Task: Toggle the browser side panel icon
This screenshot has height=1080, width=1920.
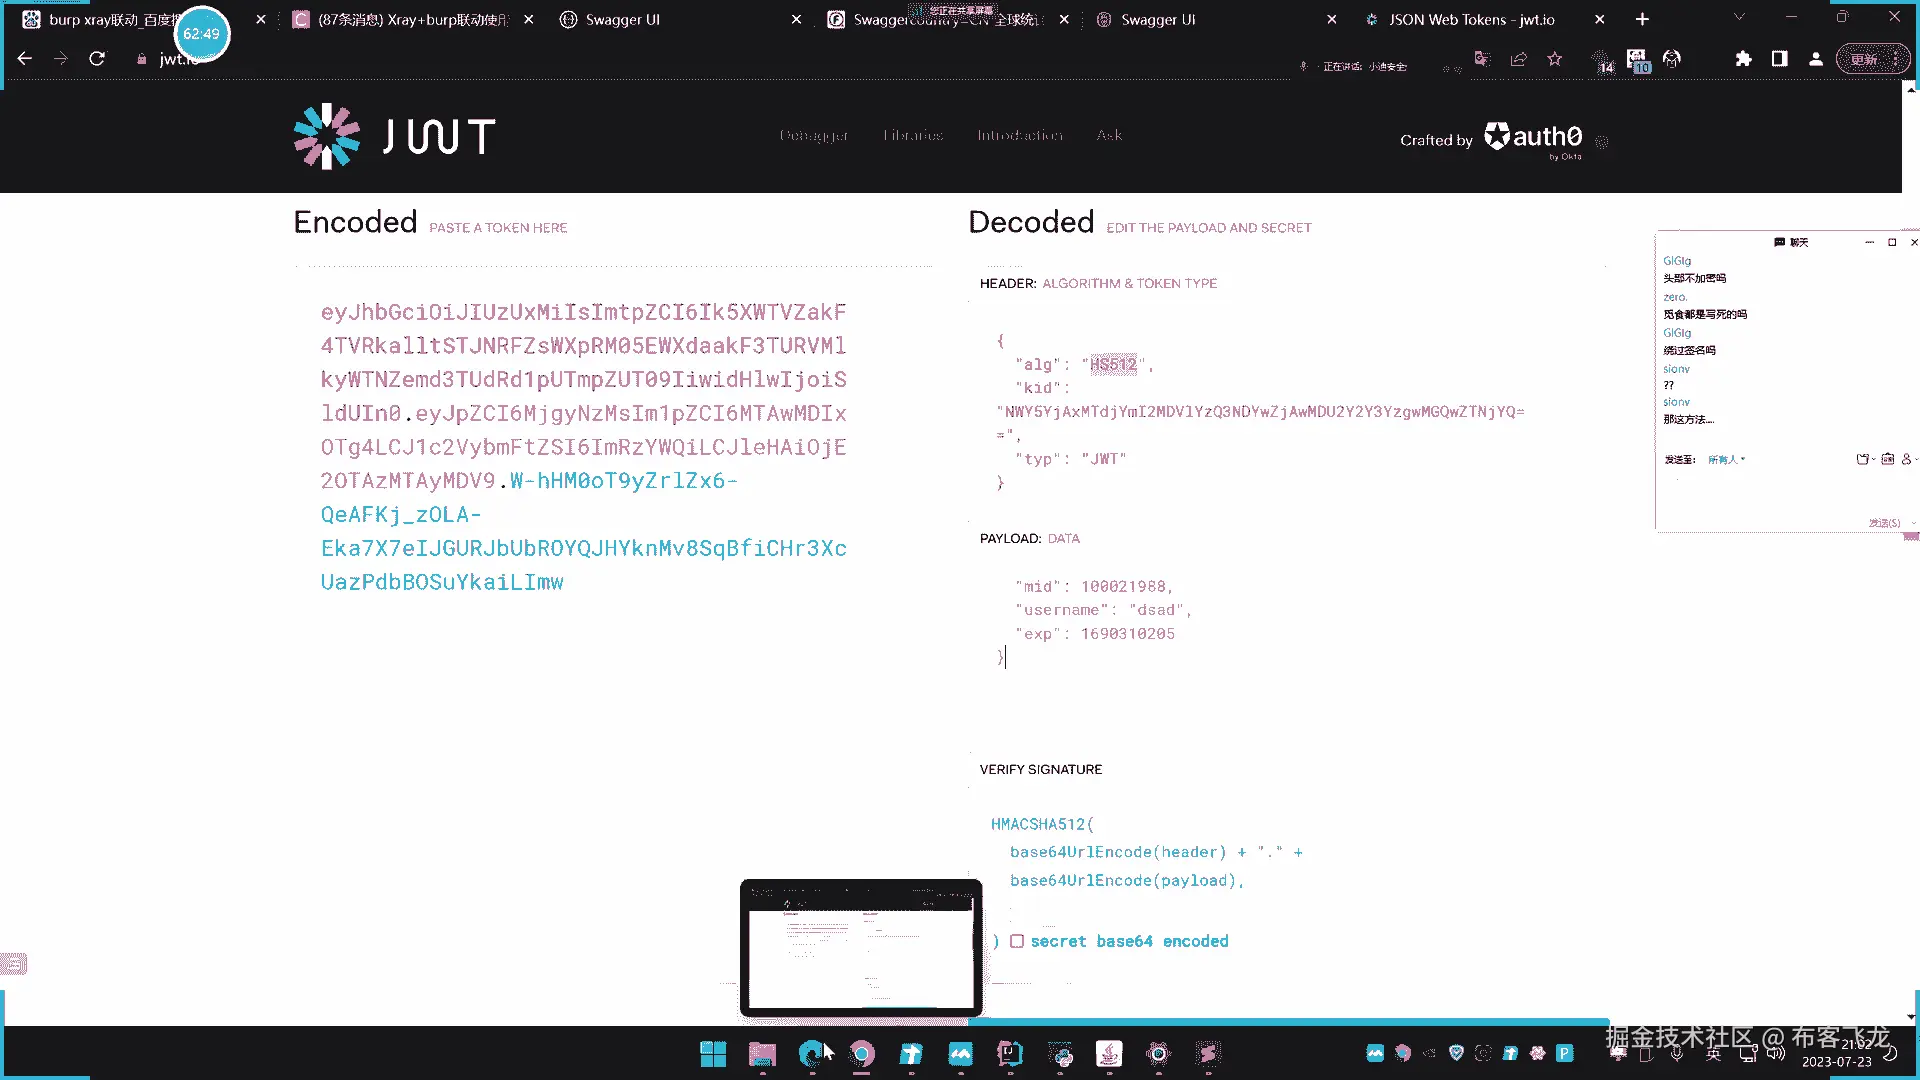Action: coord(1779,59)
